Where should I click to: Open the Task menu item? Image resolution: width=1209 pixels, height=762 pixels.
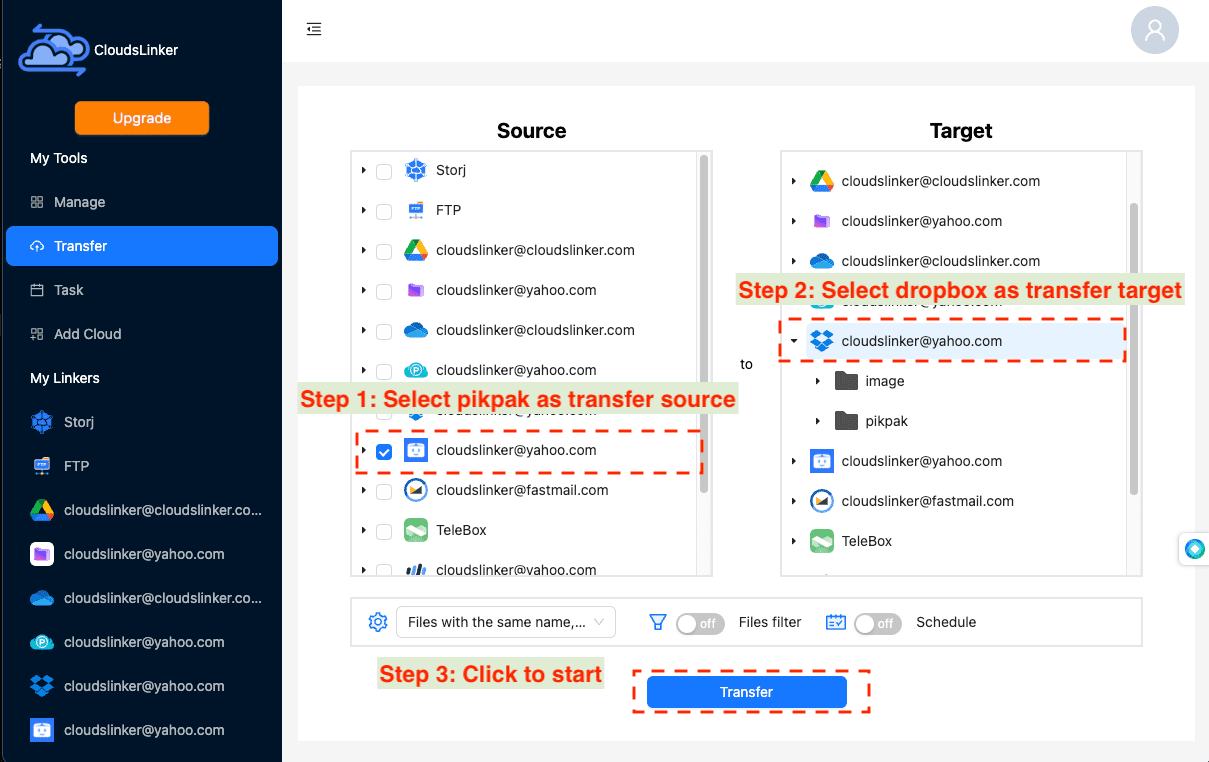pyautogui.click(x=141, y=290)
